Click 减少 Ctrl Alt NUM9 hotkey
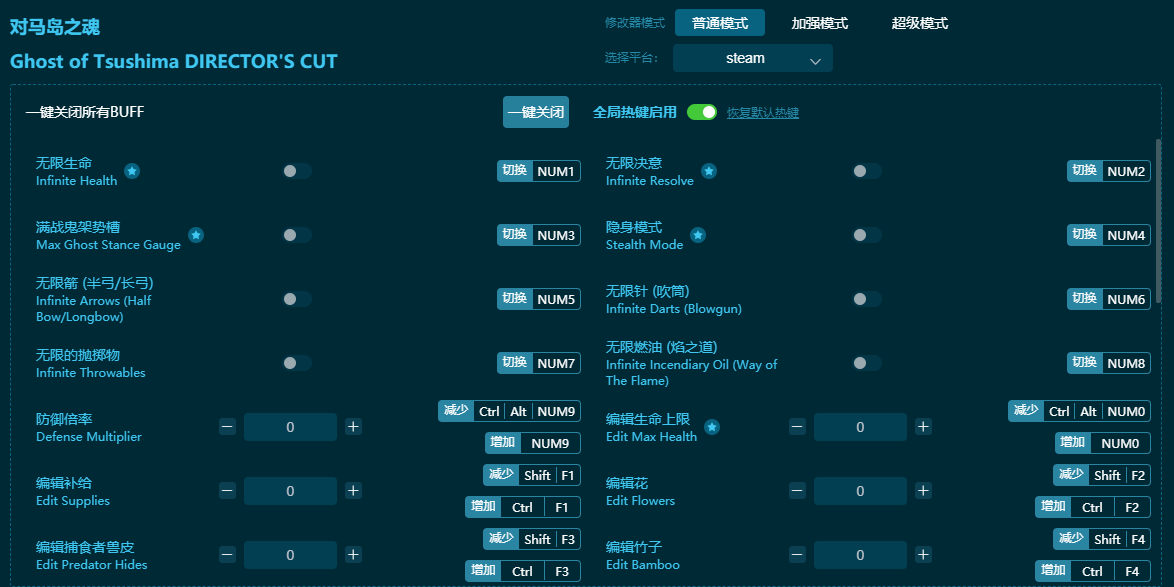This screenshot has height=587, width=1174. (509, 411)
